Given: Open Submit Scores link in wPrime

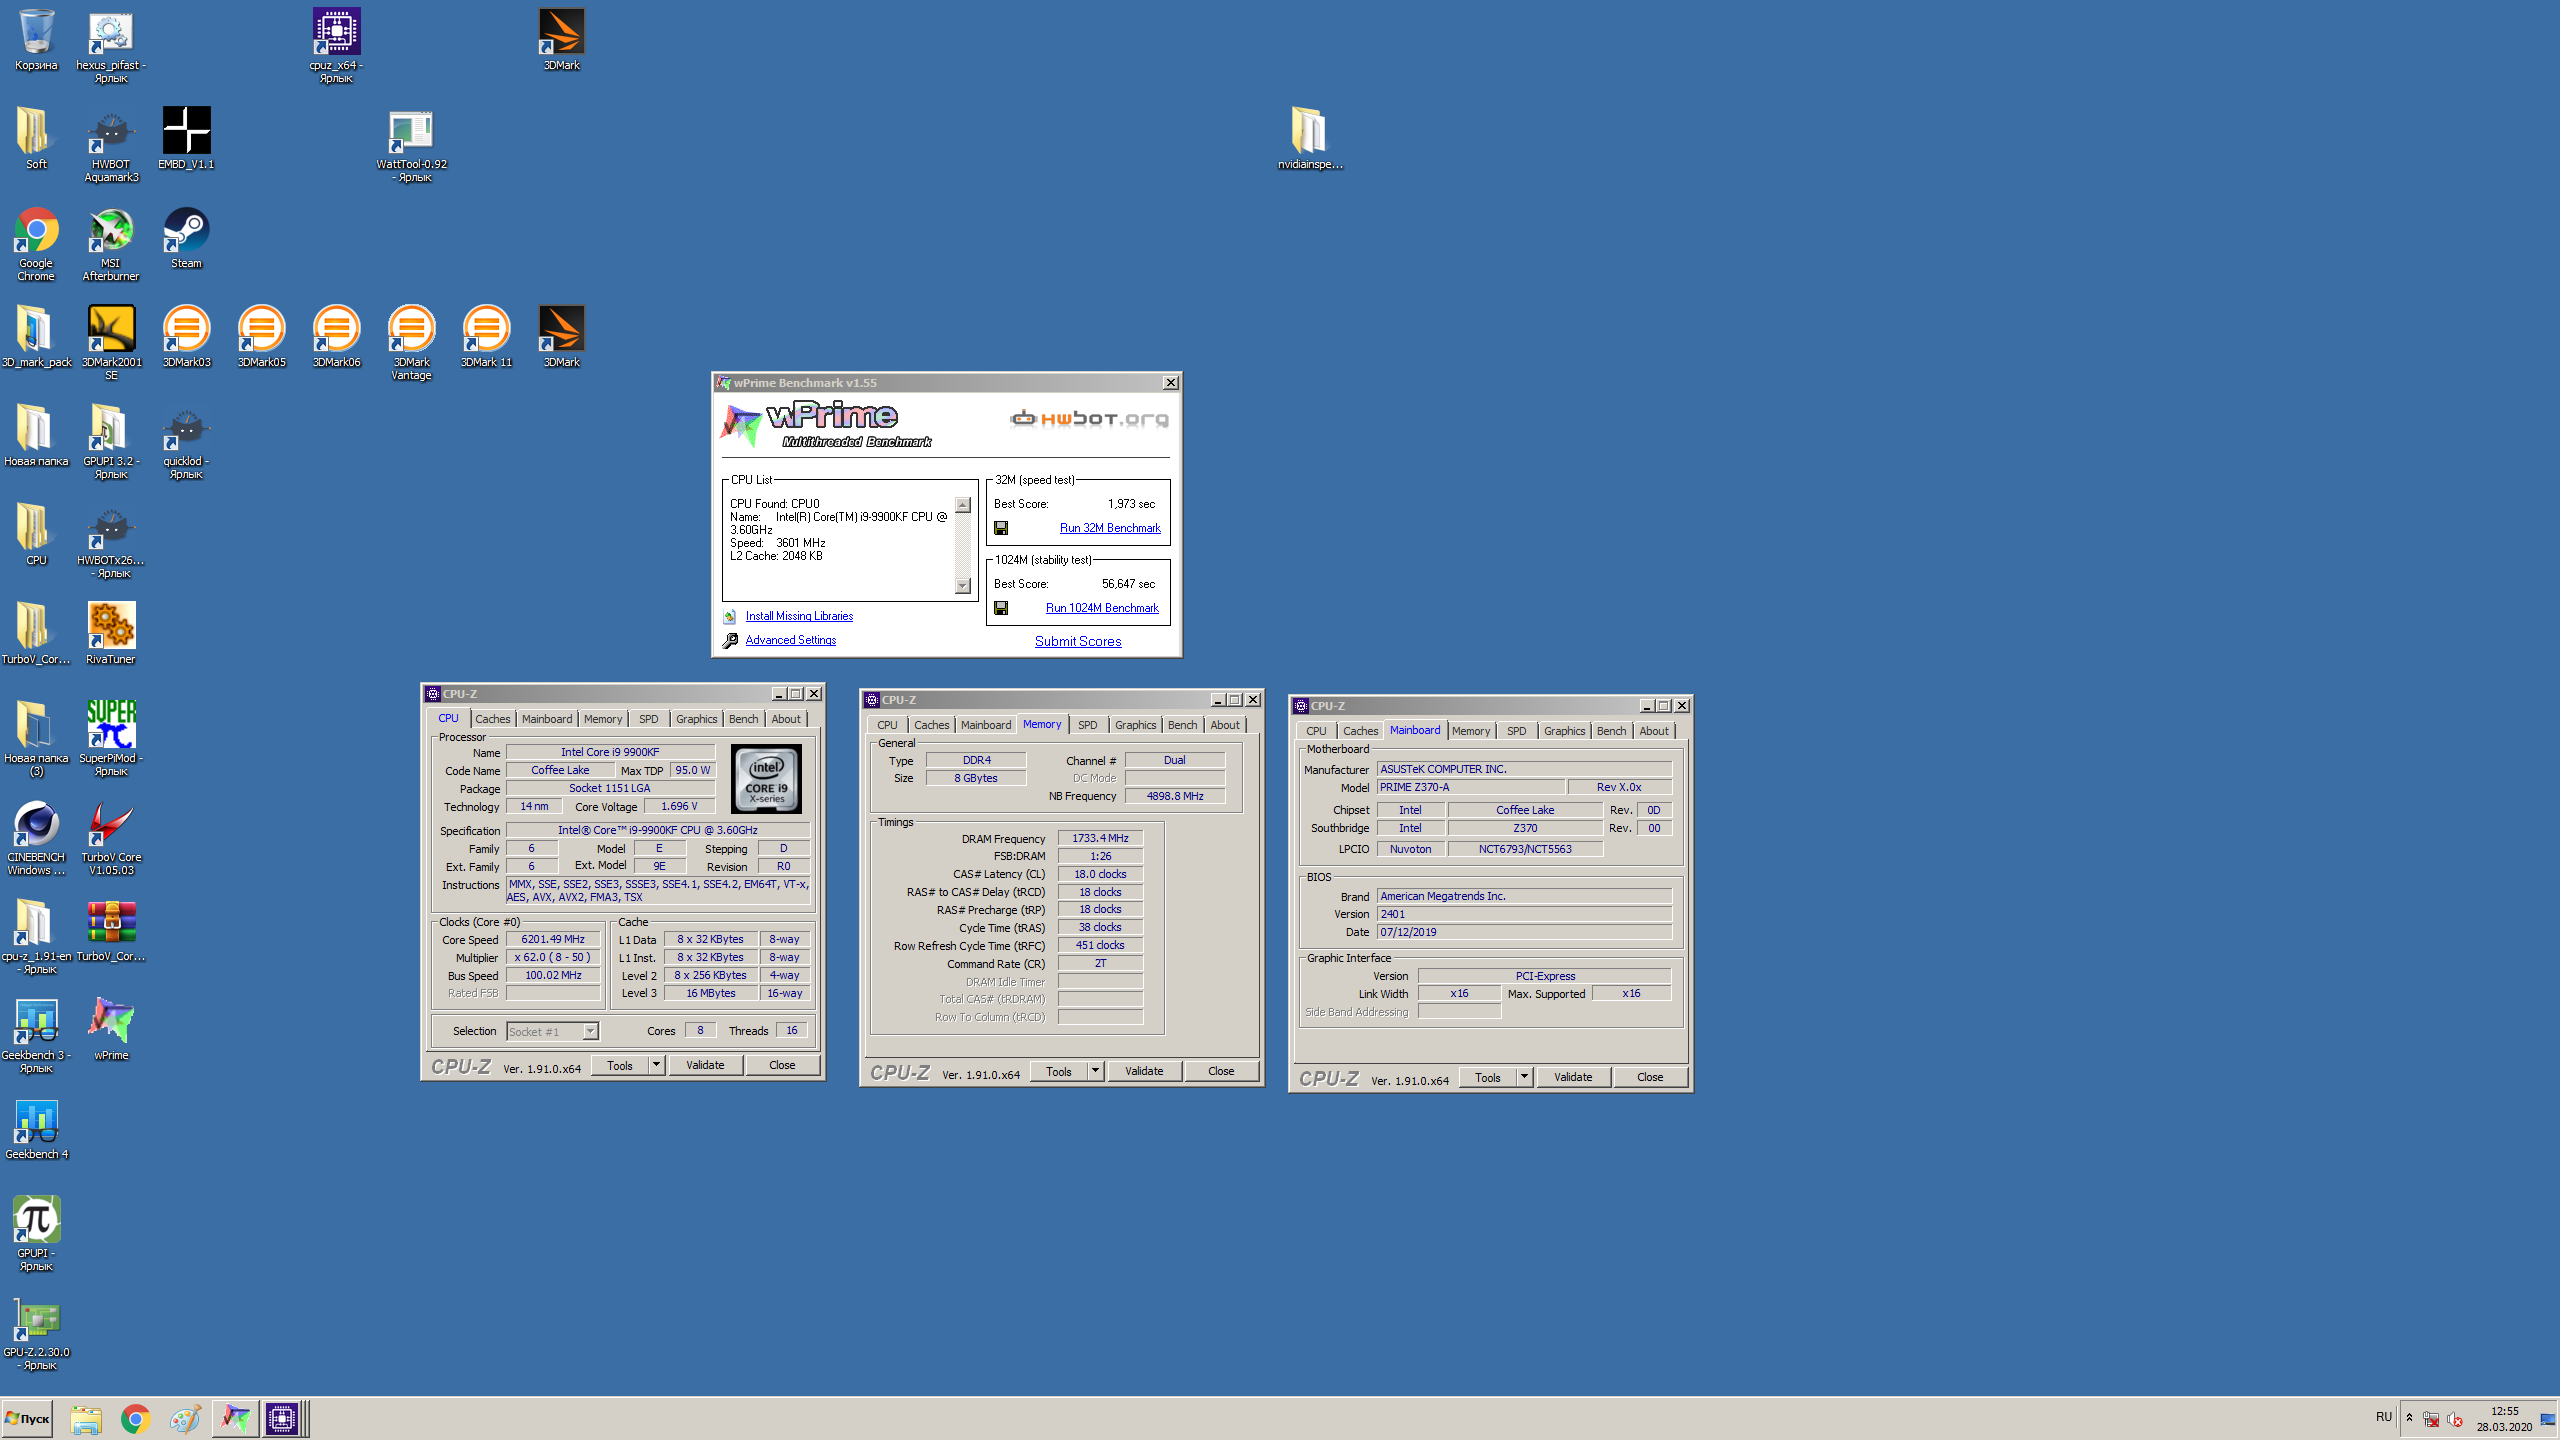Looking at the screenshot, I should click(1078, 641).
